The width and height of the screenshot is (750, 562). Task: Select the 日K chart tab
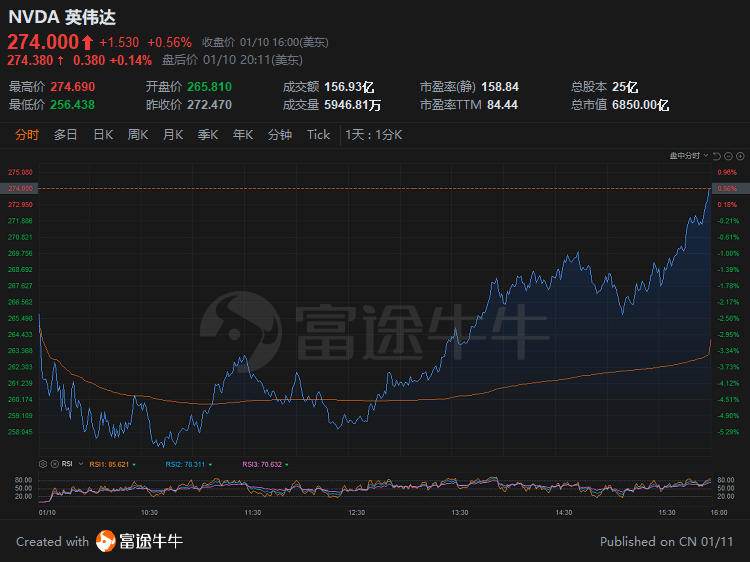click(103, 135)
